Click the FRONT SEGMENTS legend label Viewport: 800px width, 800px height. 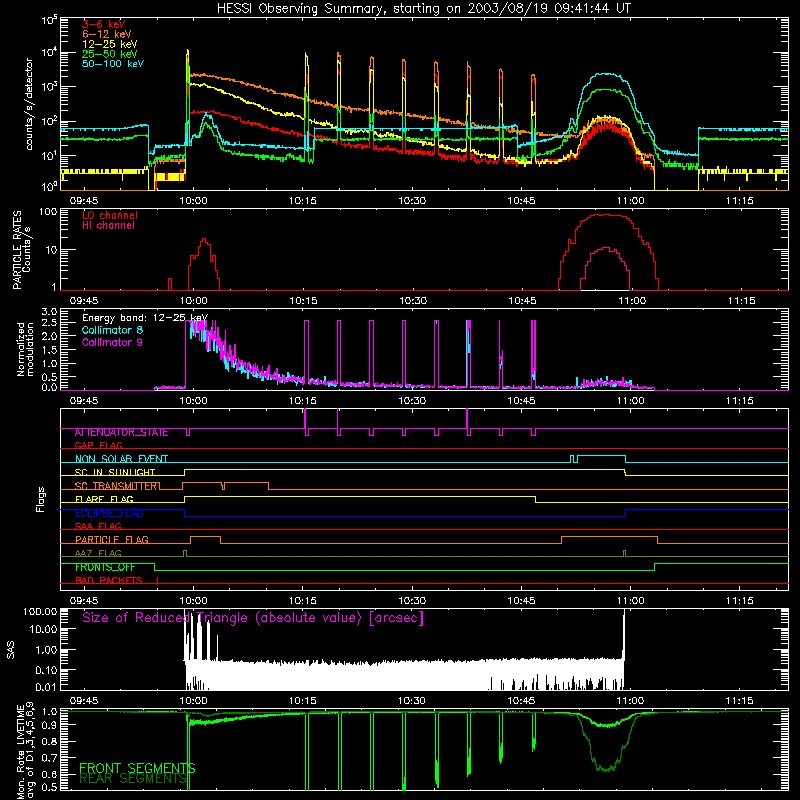click(137, 768)
